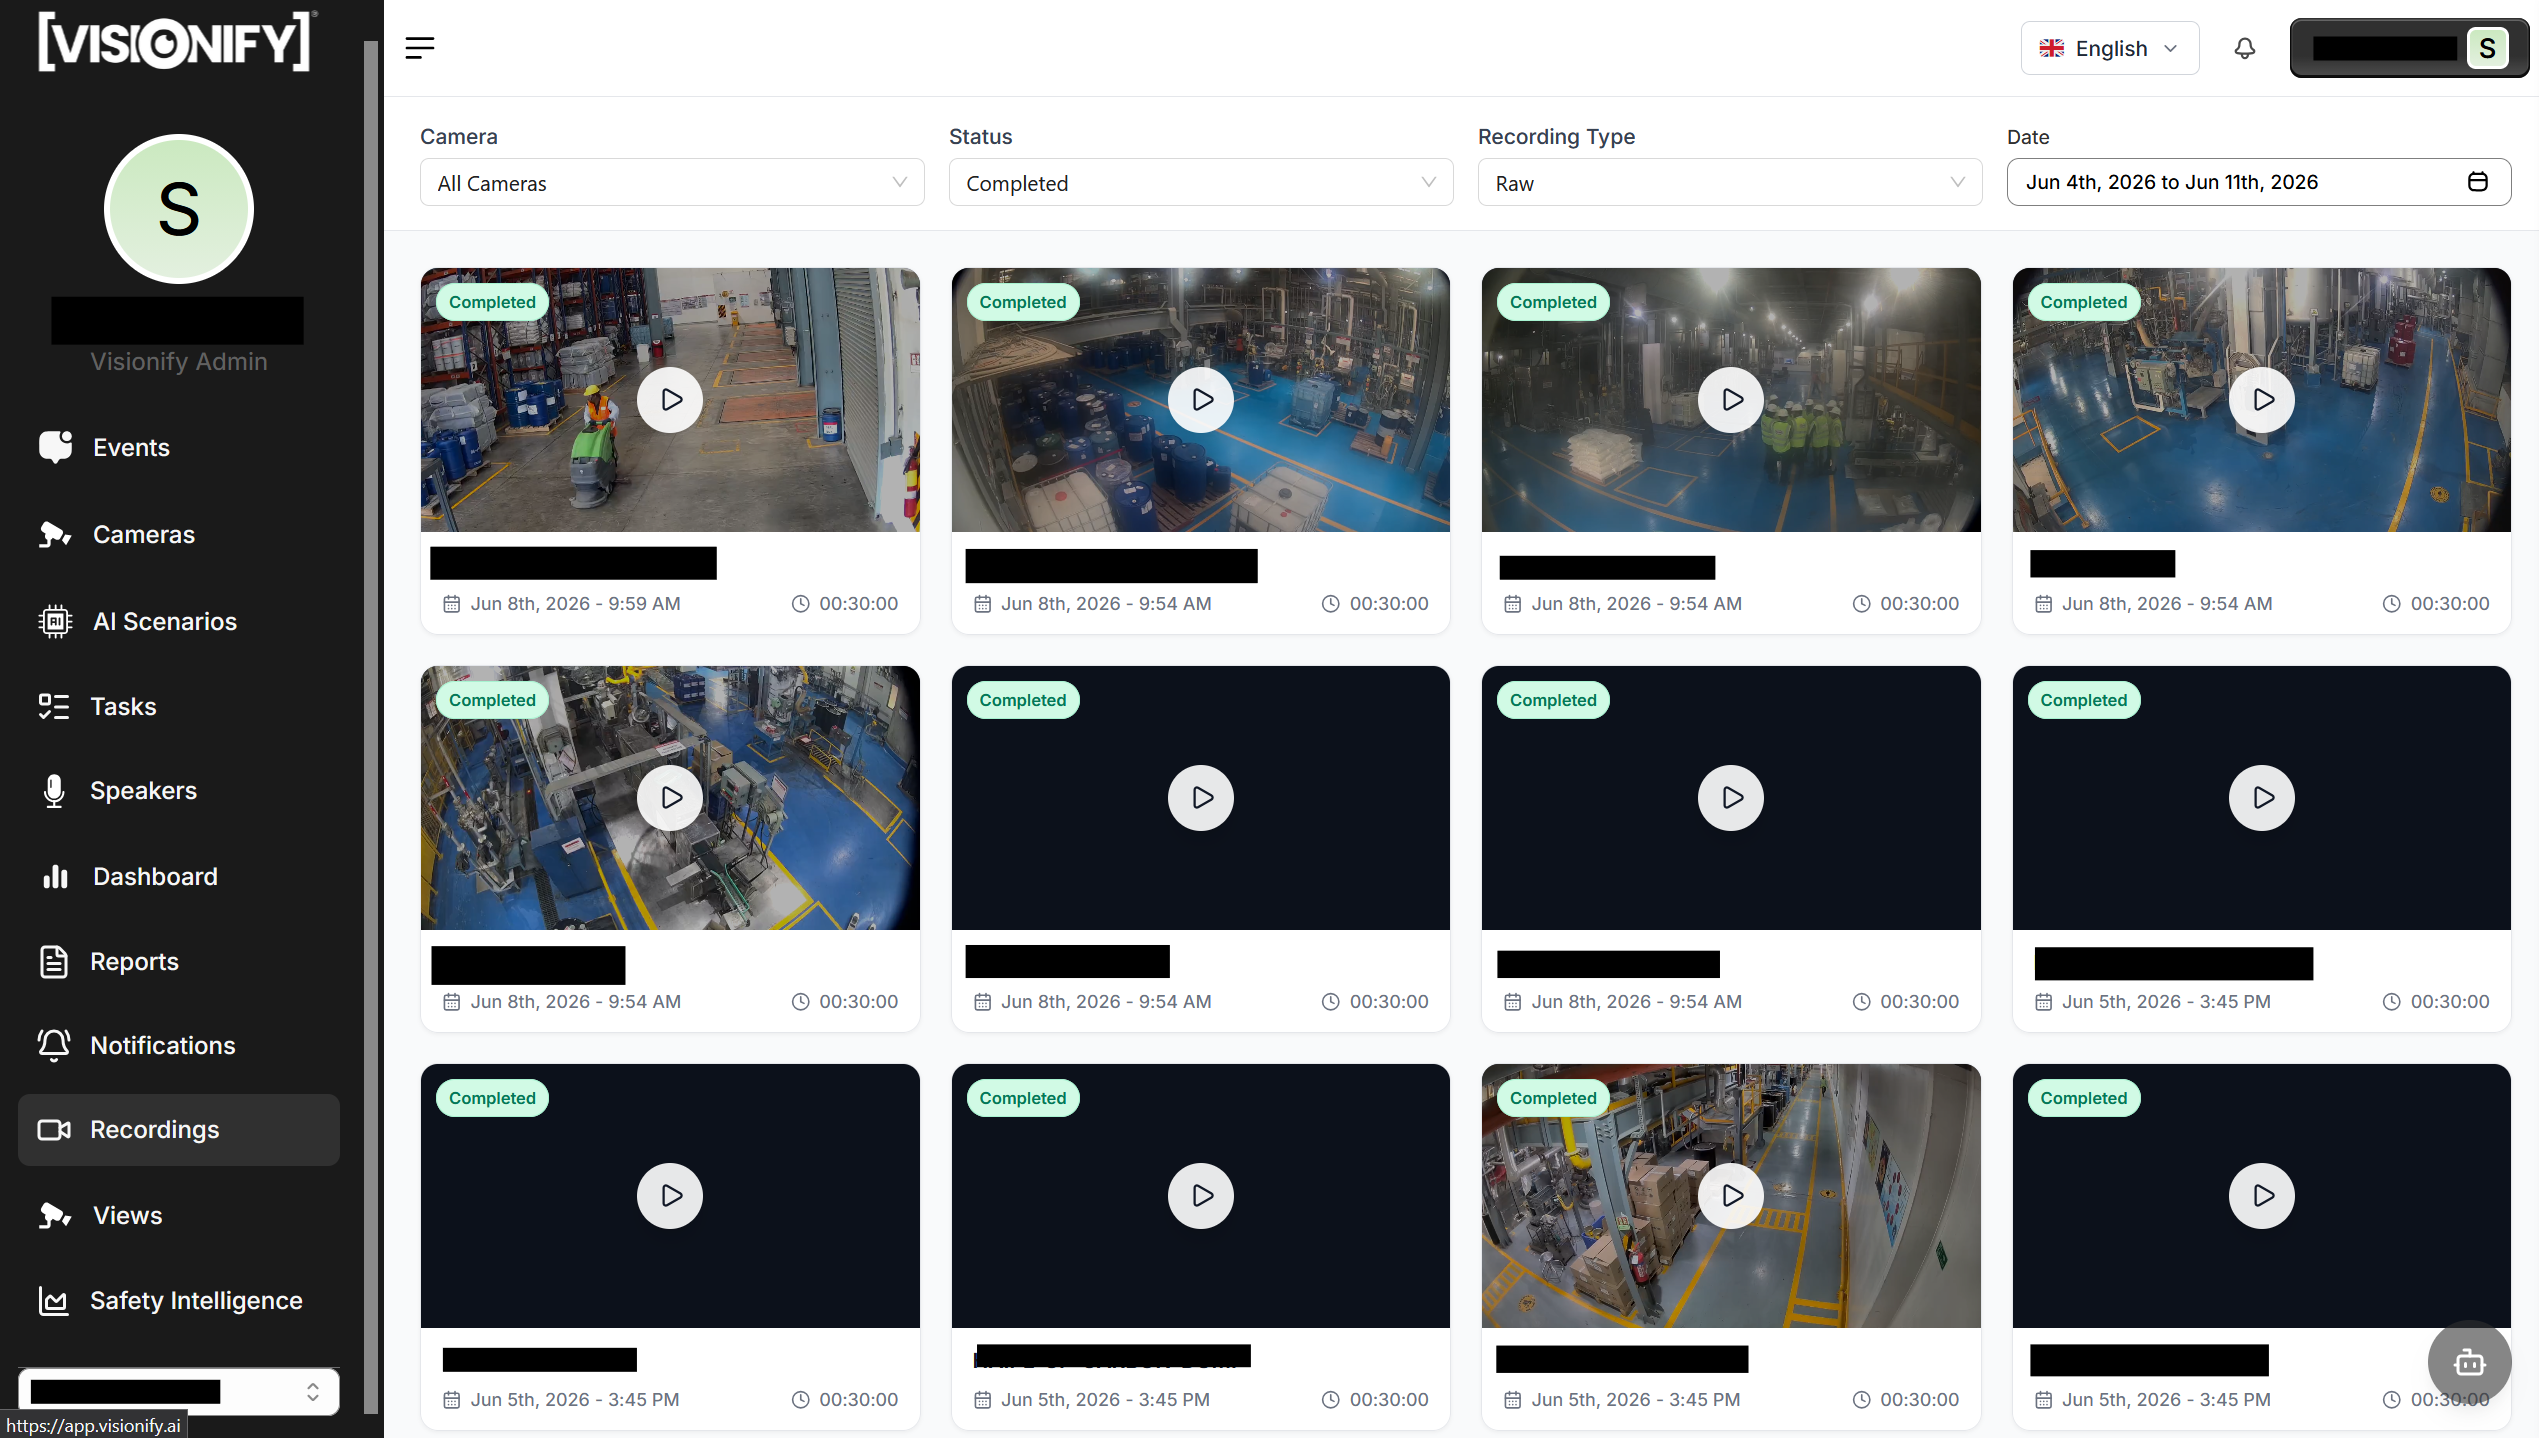Navigate to Tasks

123,706
